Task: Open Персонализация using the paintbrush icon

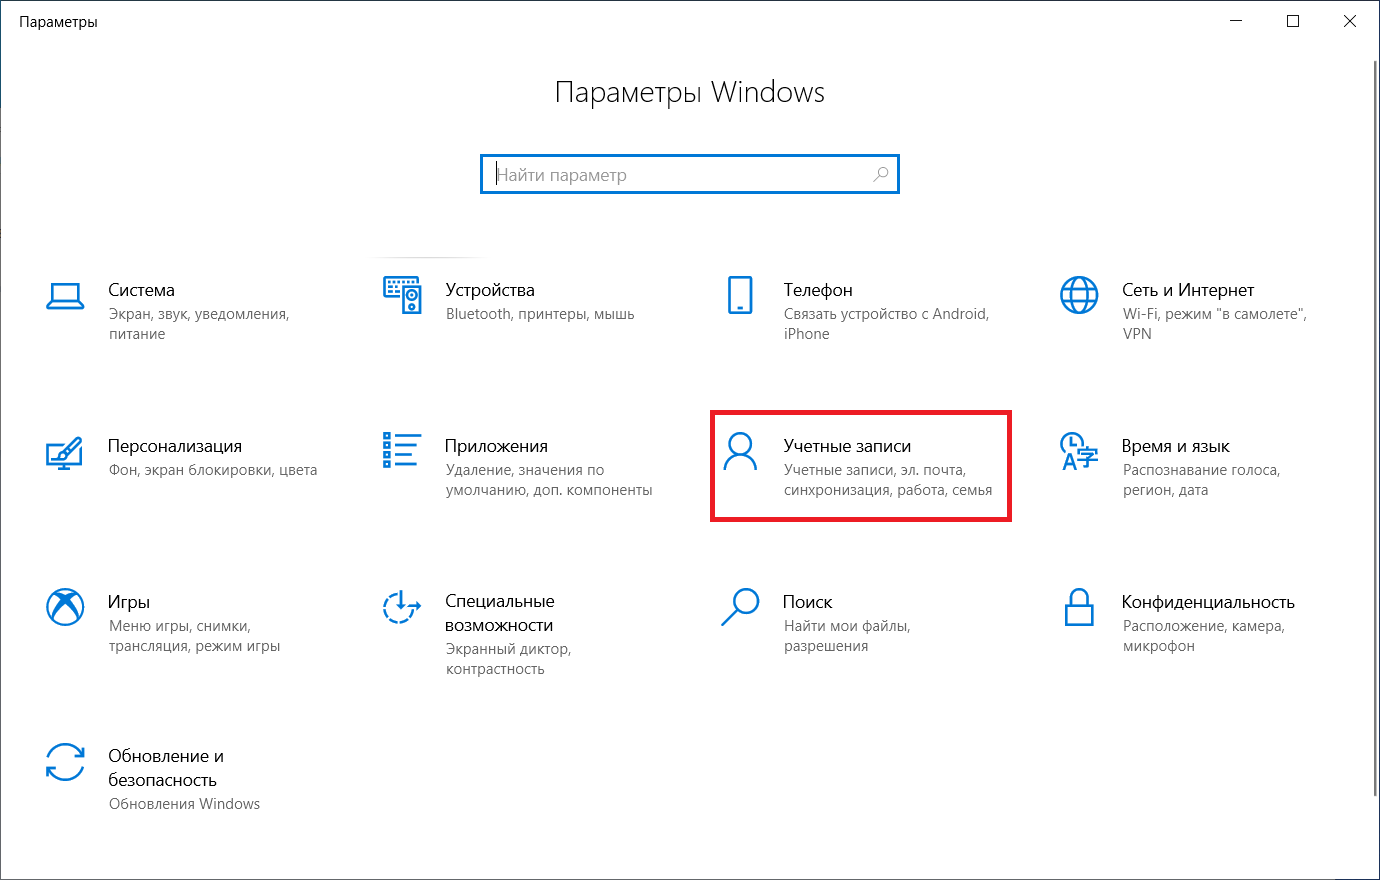Action: pos(65,452)
